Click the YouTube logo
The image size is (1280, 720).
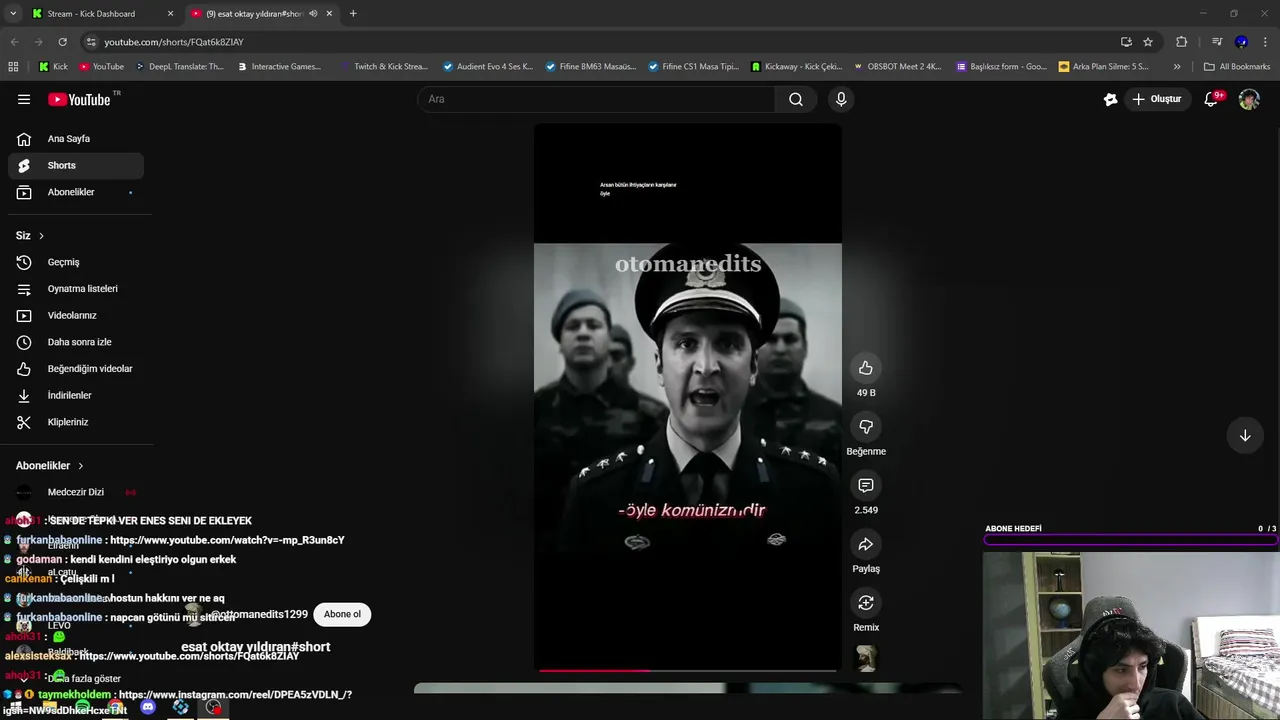[80, 99]
